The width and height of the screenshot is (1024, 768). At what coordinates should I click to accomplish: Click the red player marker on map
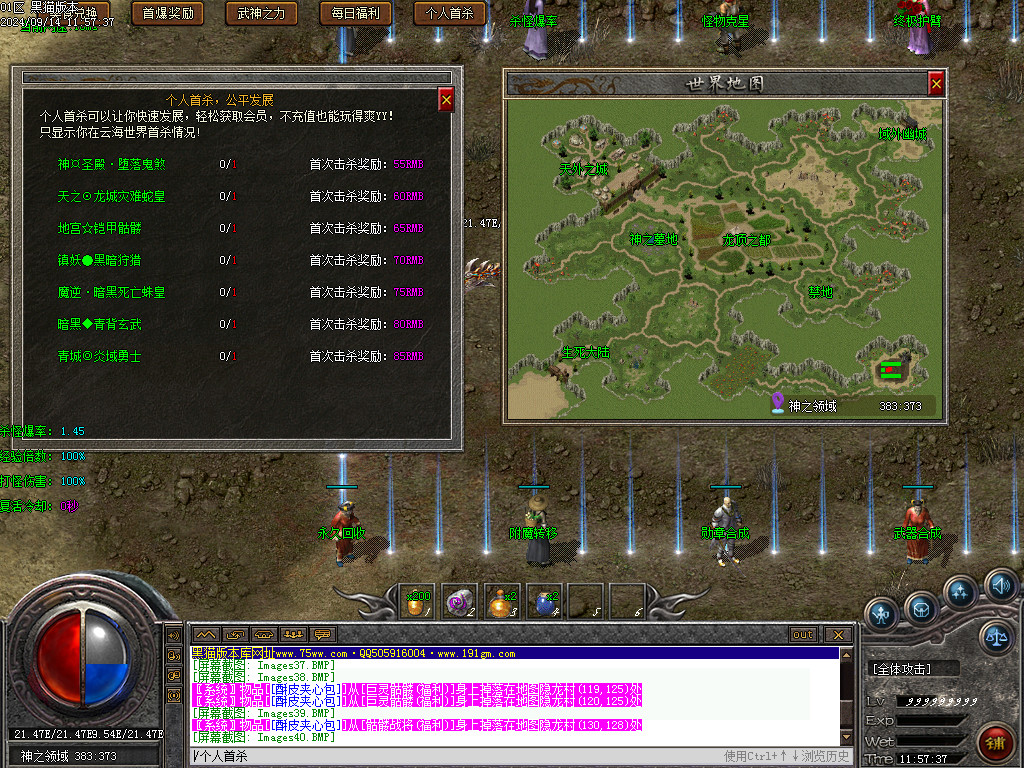(x=889, y=370)
